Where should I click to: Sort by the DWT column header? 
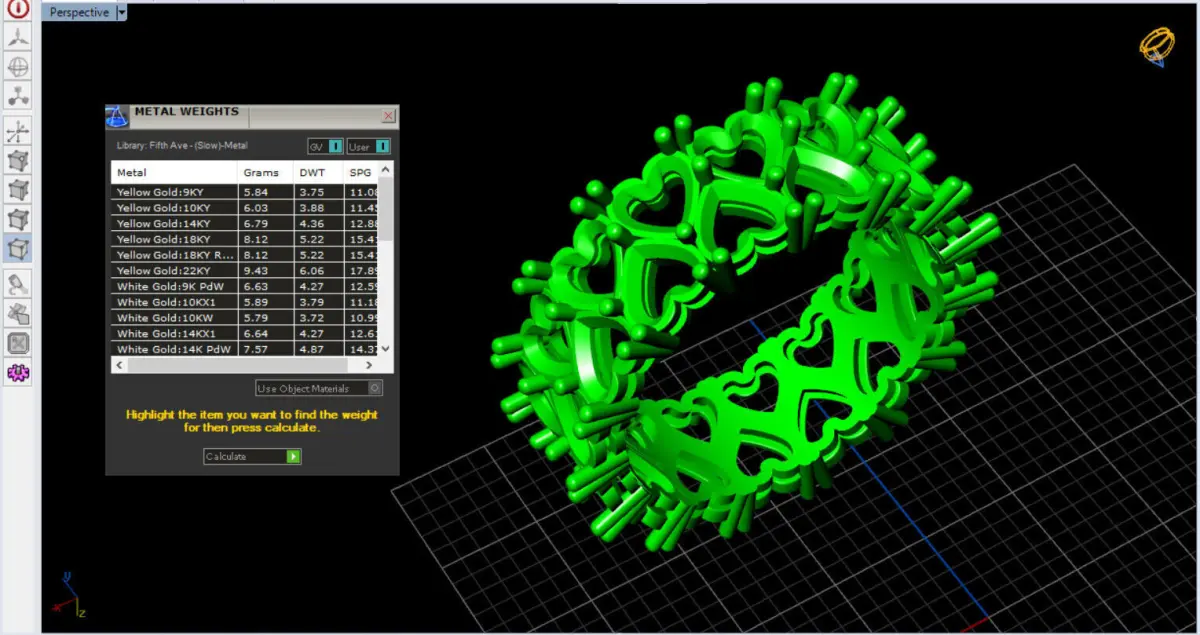pos(318,173)
